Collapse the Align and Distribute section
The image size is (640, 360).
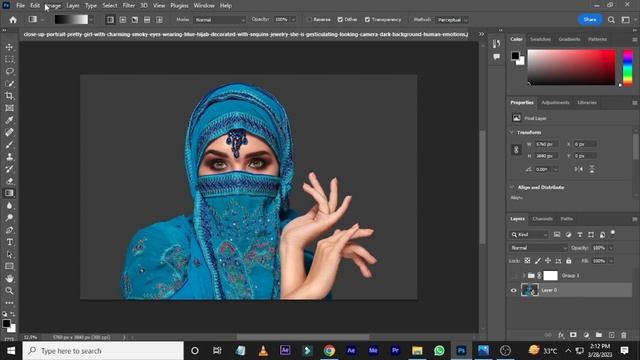coord(512,187)
